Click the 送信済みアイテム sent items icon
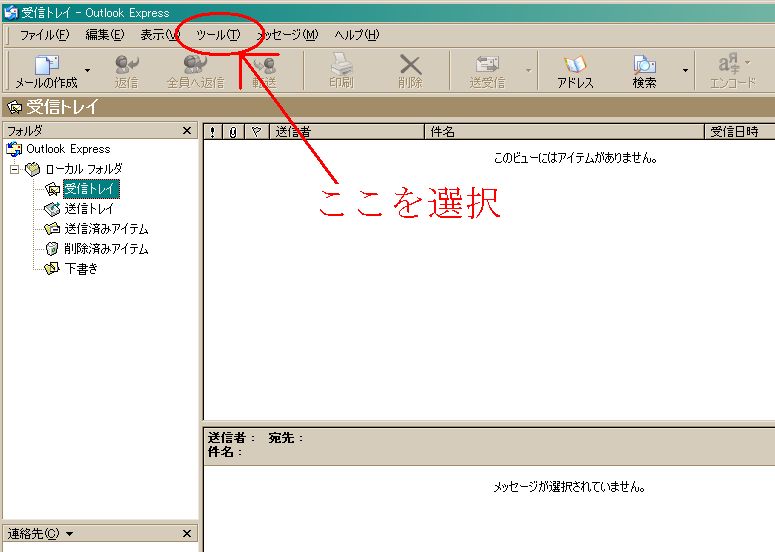The width and height of the screenshot is (775, 552). coord(52,229)
